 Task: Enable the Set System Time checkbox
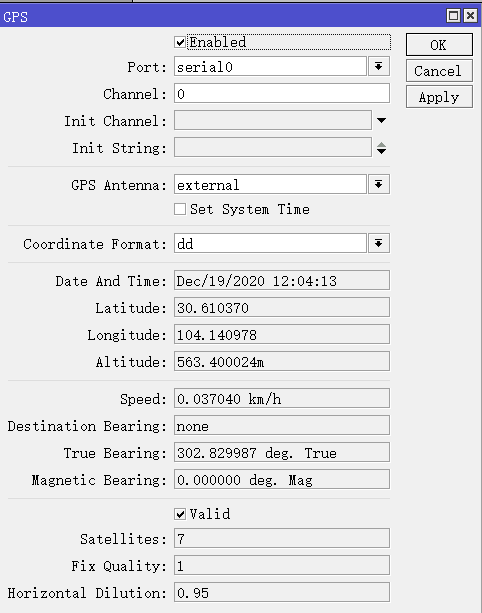(x=180, y=209)
